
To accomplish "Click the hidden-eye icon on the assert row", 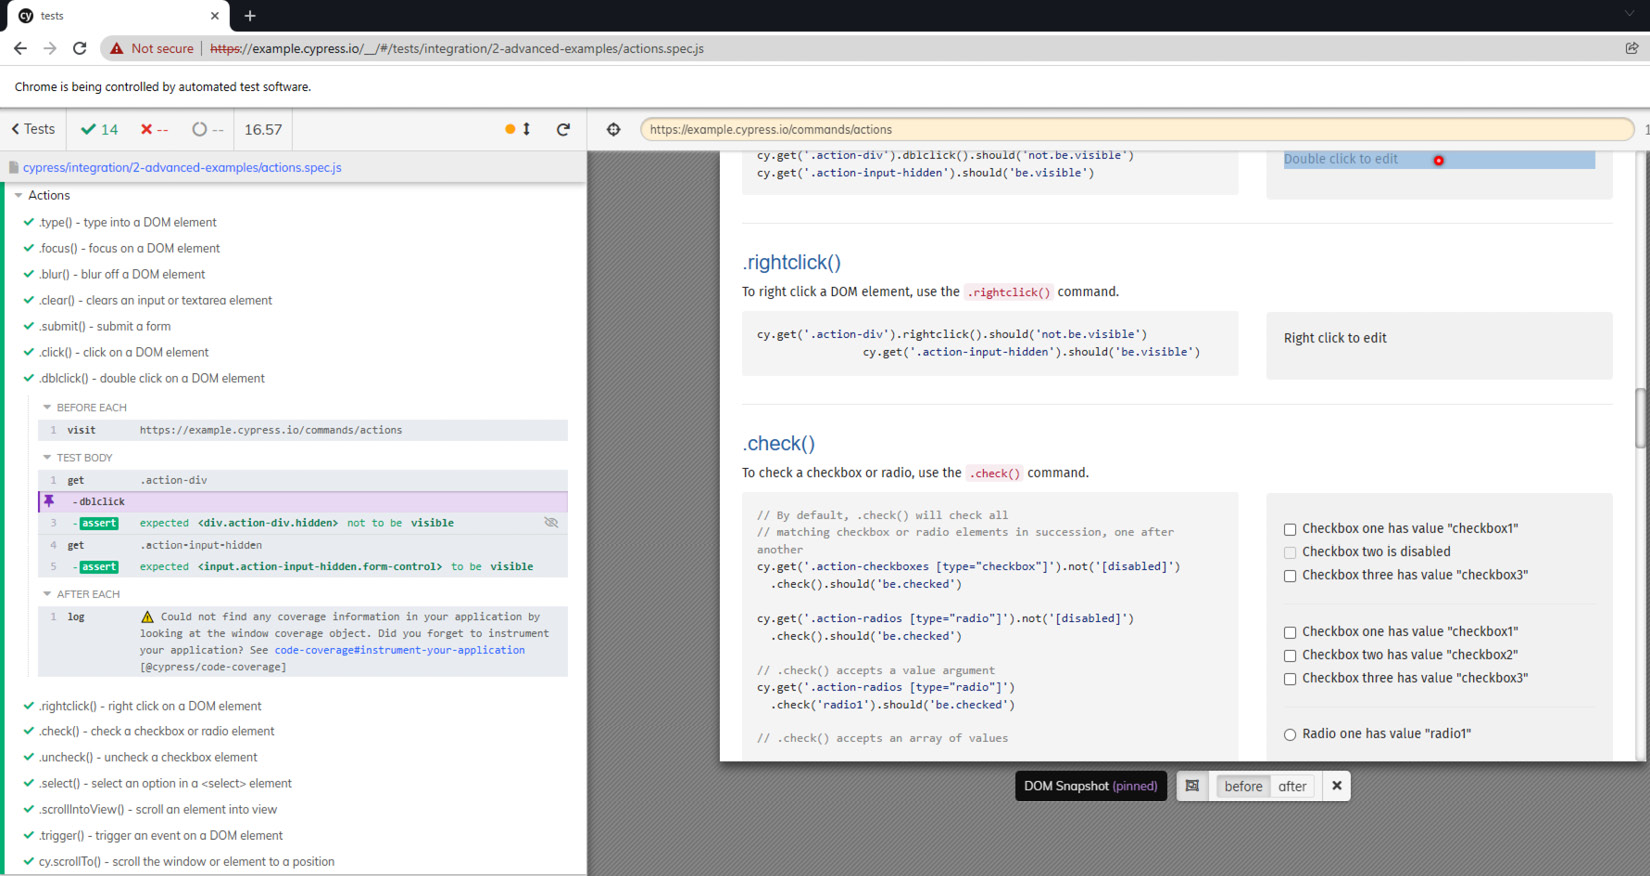I will coord(551,522).
